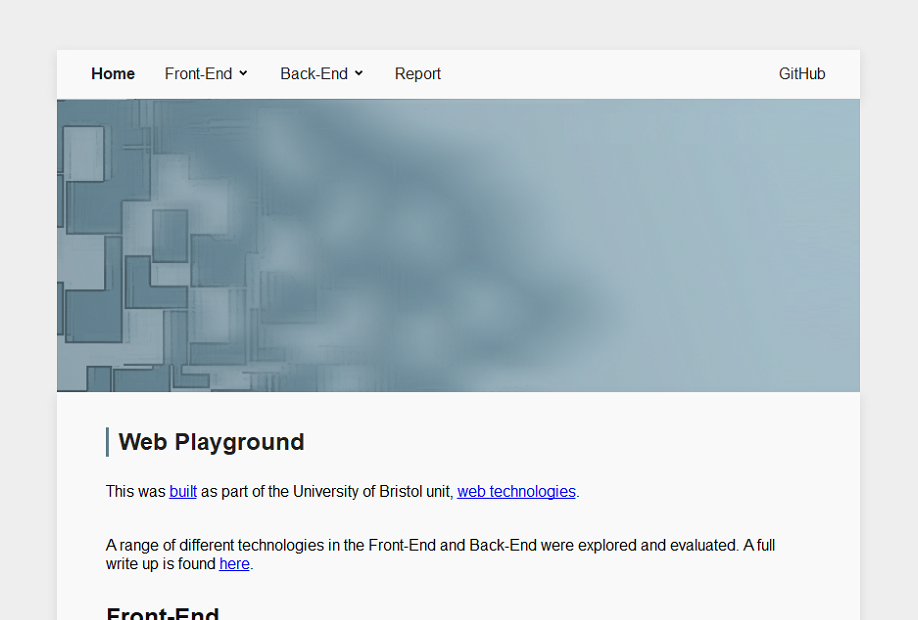Viewport: 918px width, 620px height.
Task: Click the blue abstract banner image
Action: click(x=458, y=245)
